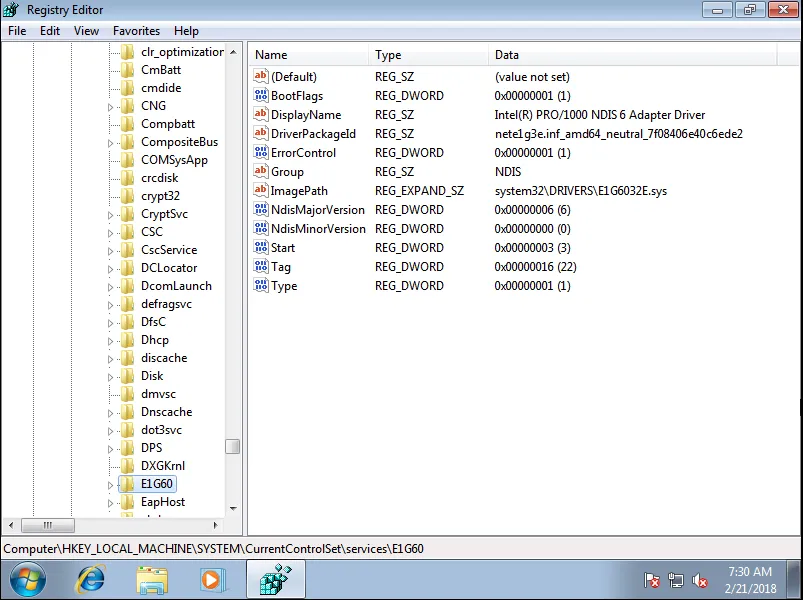Open the Help menu

point(186,31)
